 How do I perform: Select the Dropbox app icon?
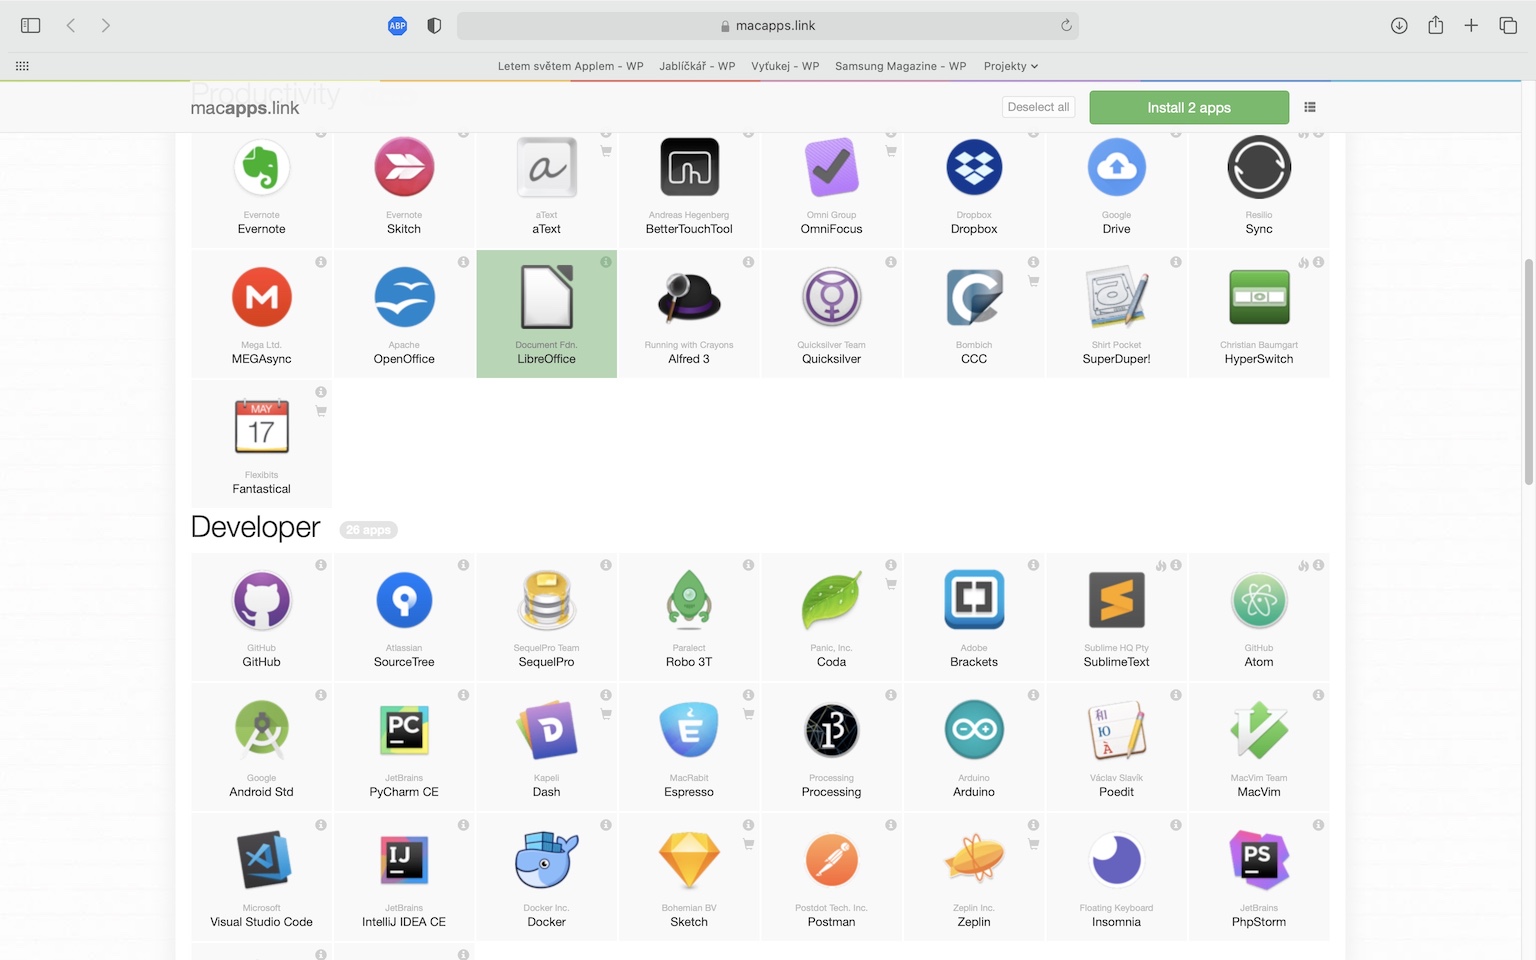(974, 167)
